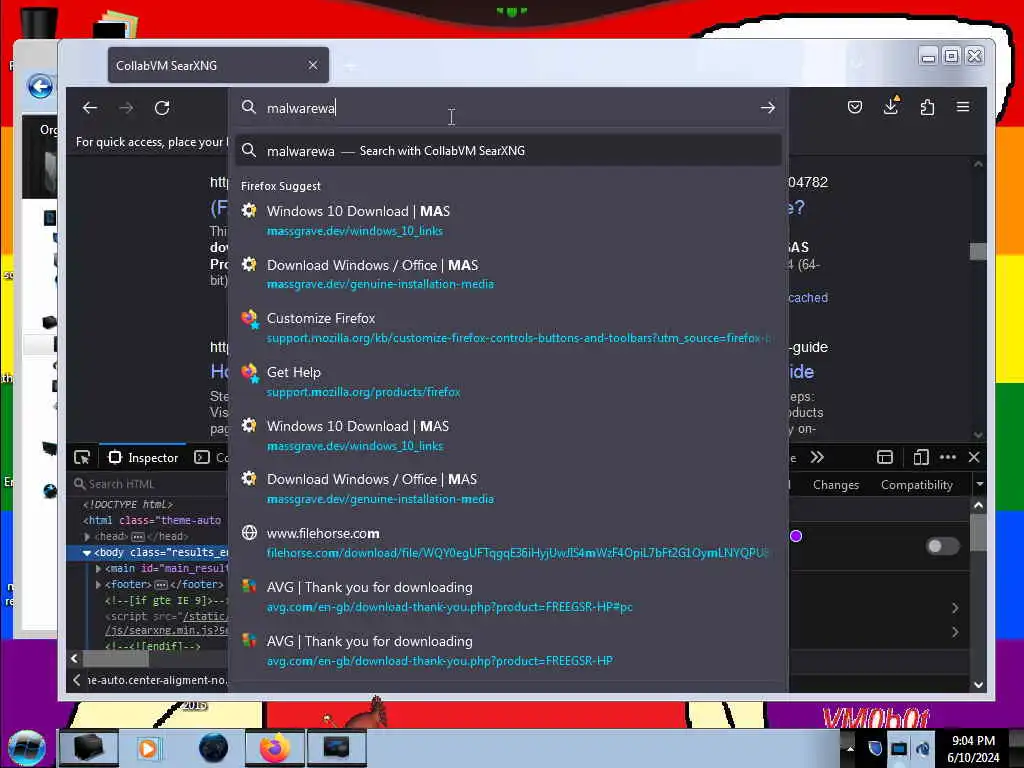
Task: Close the developer tools panel
Action: coord(974,457)
